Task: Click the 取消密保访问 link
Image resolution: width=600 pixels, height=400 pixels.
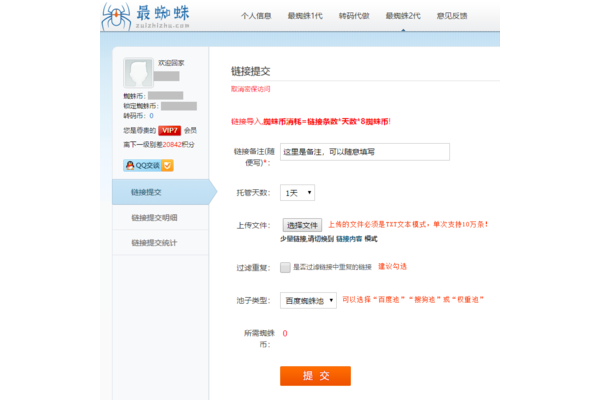Action: pyautogui.click(x=250, y=89)
